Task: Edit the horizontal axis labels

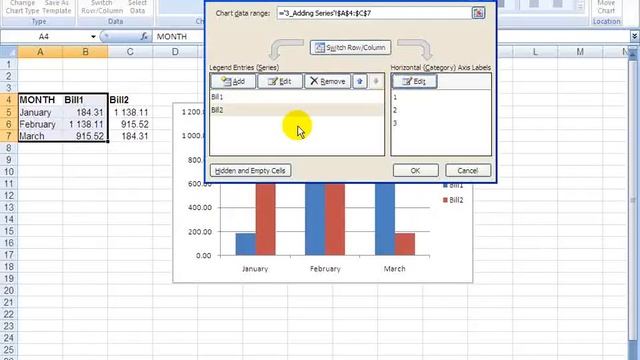Action: [x=414, y=81]
